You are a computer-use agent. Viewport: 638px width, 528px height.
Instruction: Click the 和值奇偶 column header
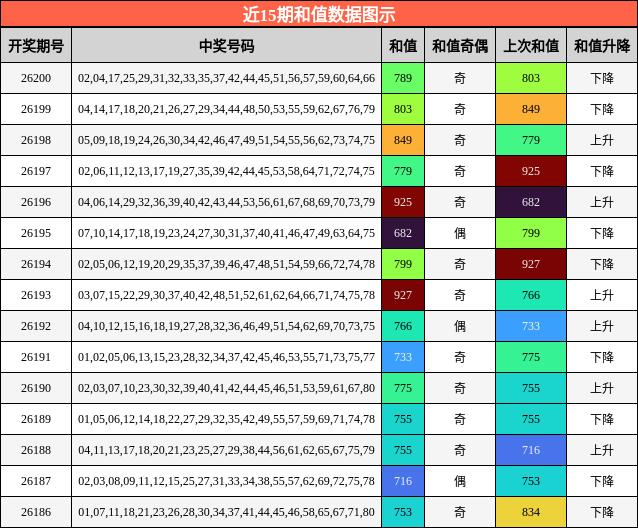460,46
